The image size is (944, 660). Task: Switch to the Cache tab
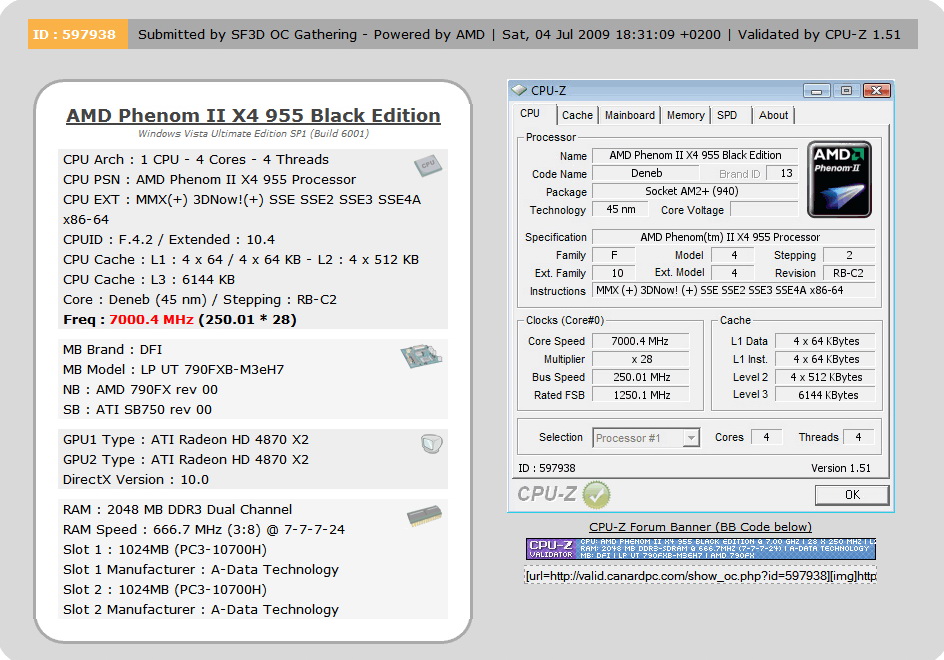(x=577, y=115)
